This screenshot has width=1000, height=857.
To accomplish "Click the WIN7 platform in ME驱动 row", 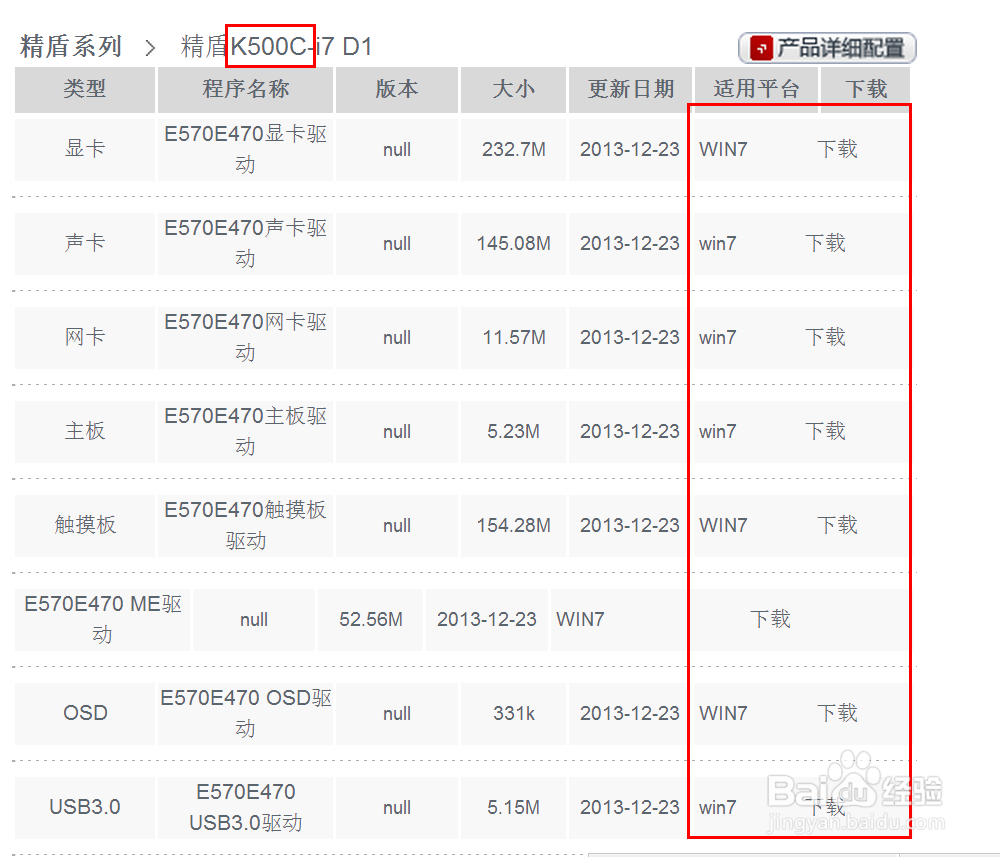I will click(x=580, y=619).
